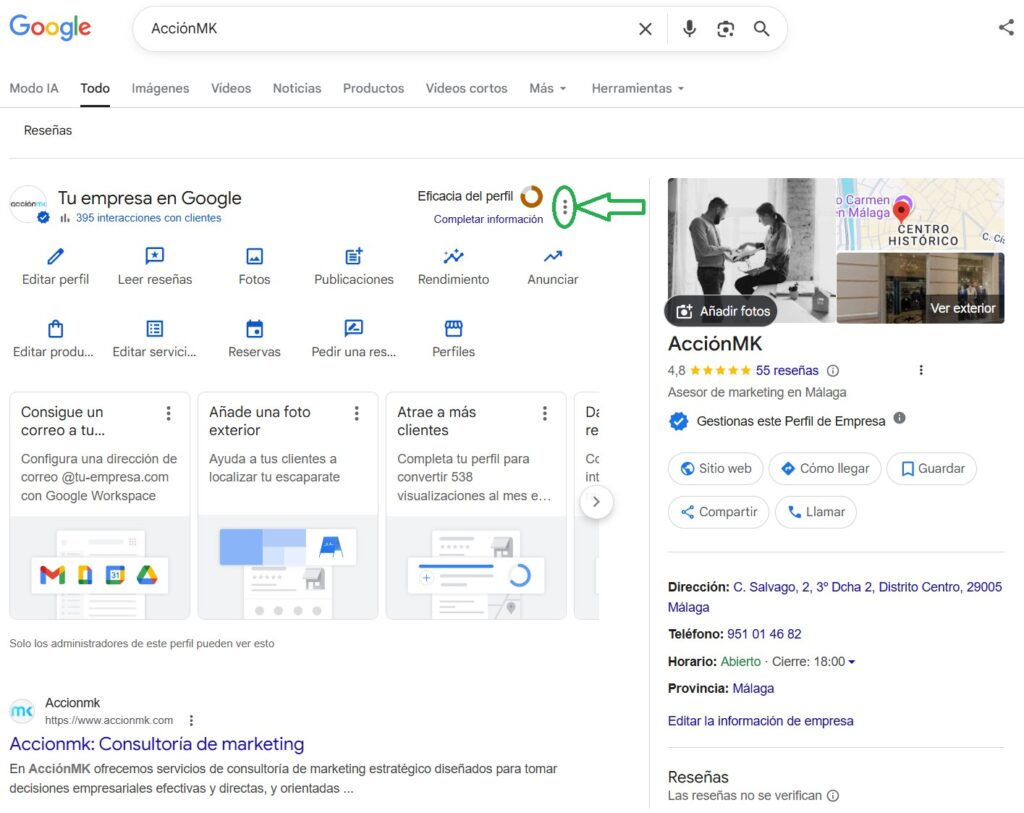Switch to the Imágenes tab
1024x813 pixels.
(160, 88)
